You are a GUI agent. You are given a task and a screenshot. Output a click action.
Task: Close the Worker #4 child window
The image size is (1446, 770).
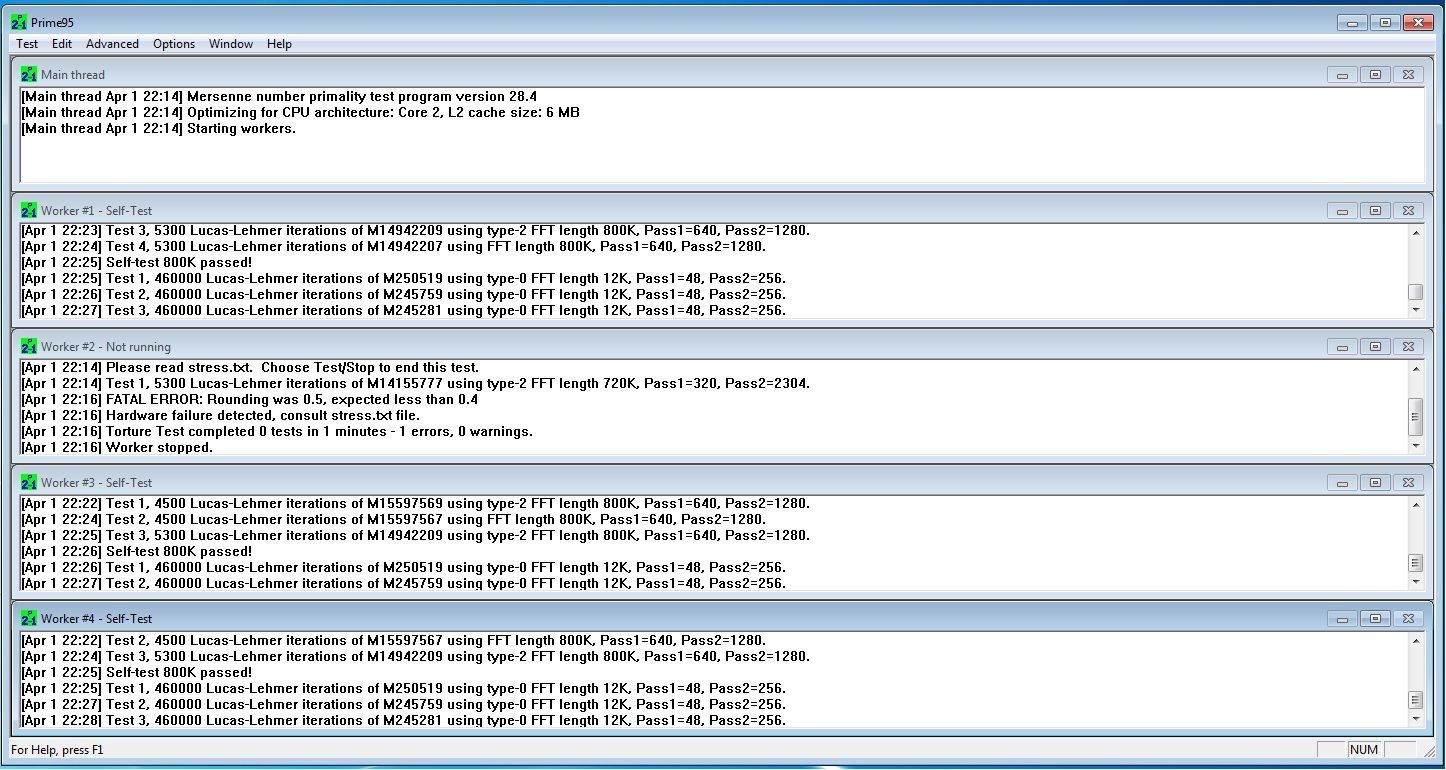[1408, 618]
